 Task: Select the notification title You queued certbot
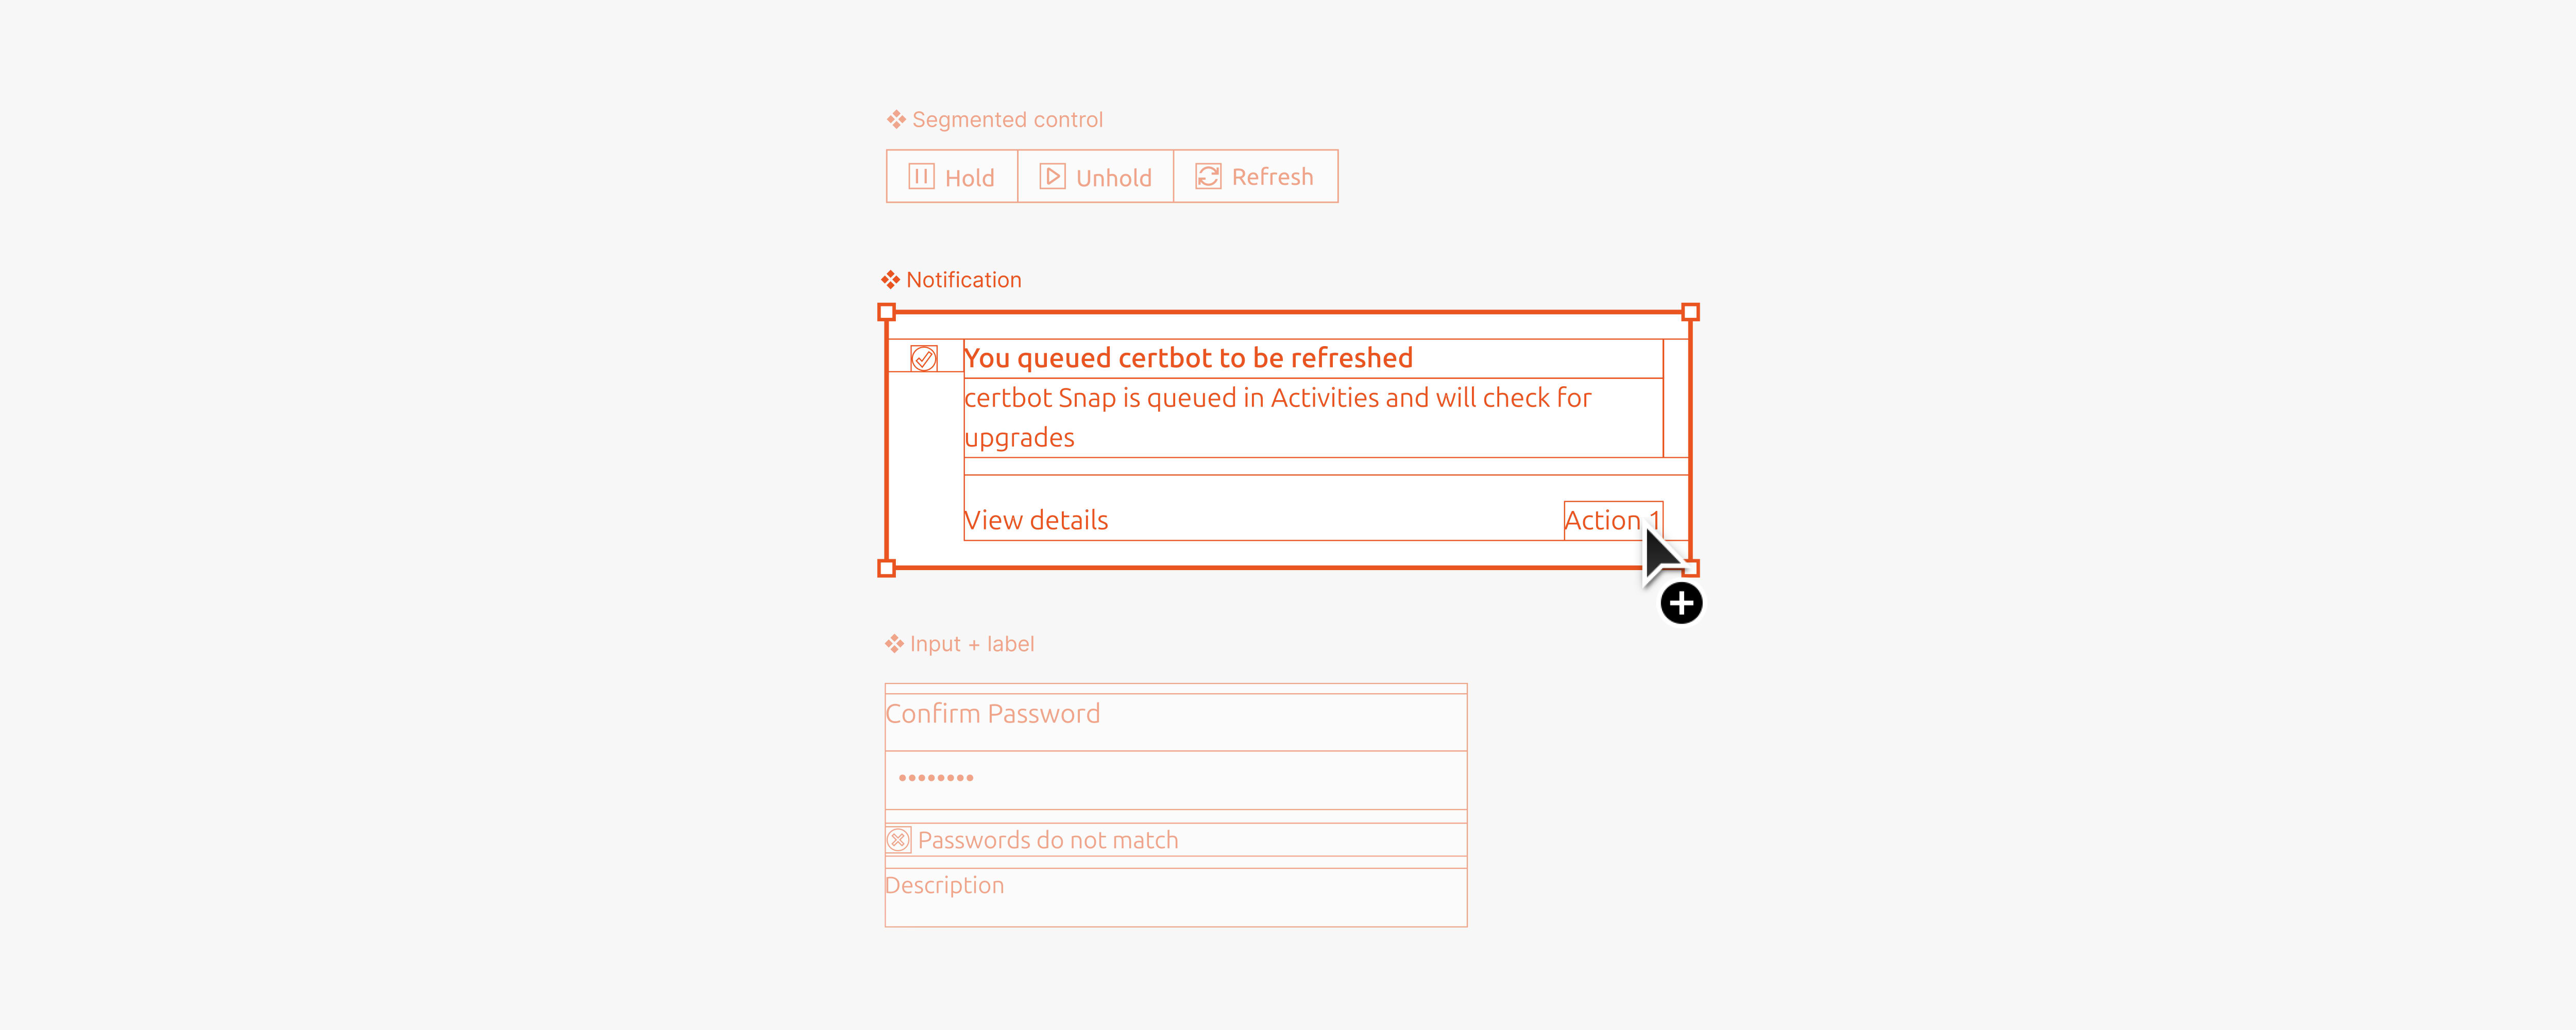coord(1188,357)
